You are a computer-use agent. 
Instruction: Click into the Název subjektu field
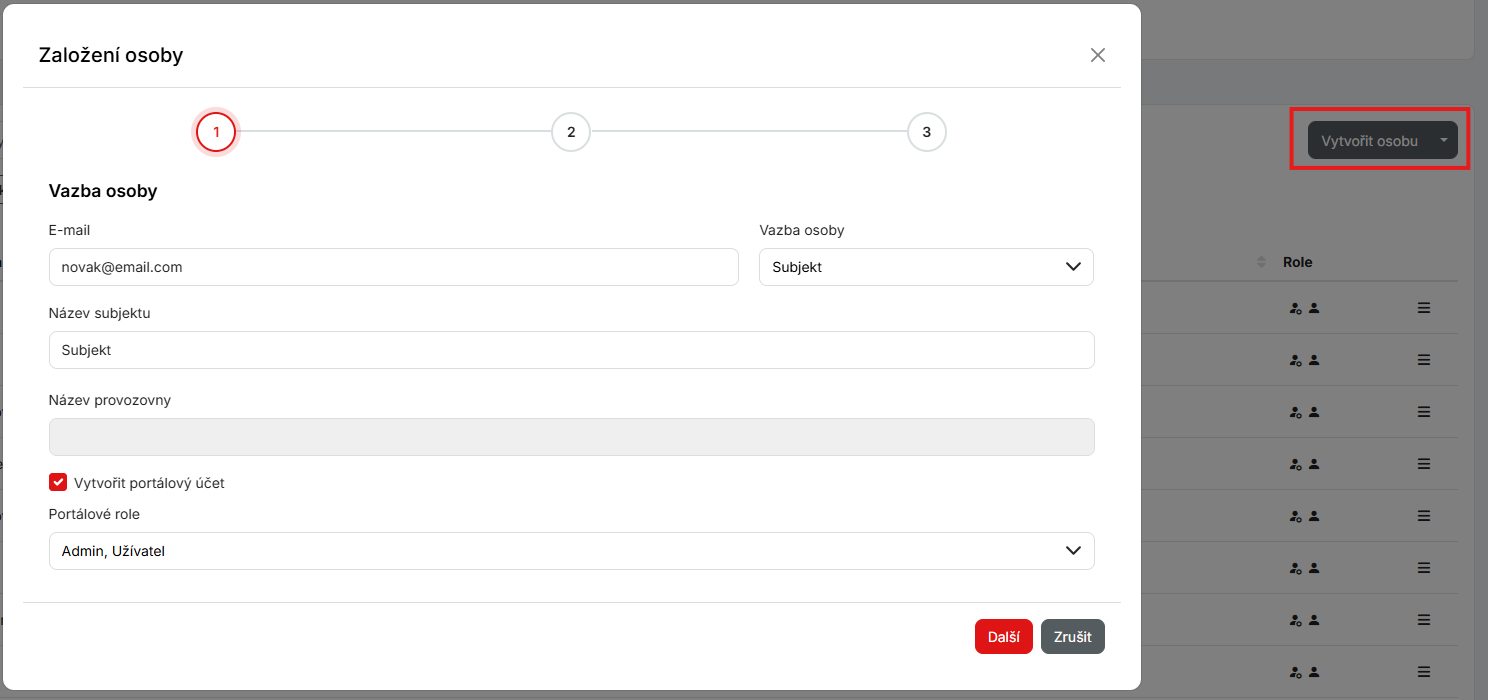click(x=571, y=350)
